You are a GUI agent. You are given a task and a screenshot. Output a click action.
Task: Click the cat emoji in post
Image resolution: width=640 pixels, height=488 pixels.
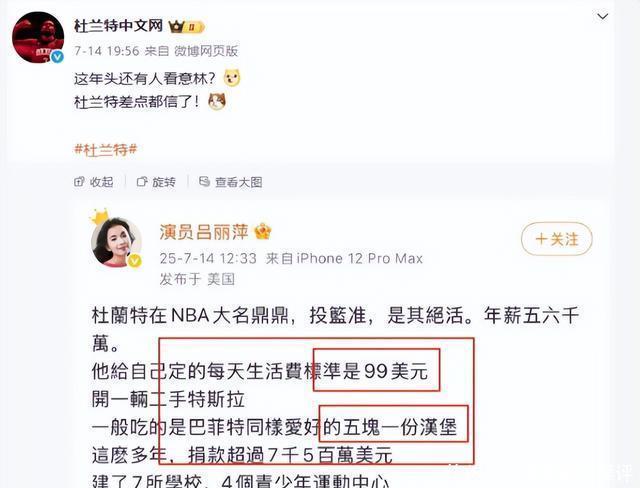coord(217,101)
